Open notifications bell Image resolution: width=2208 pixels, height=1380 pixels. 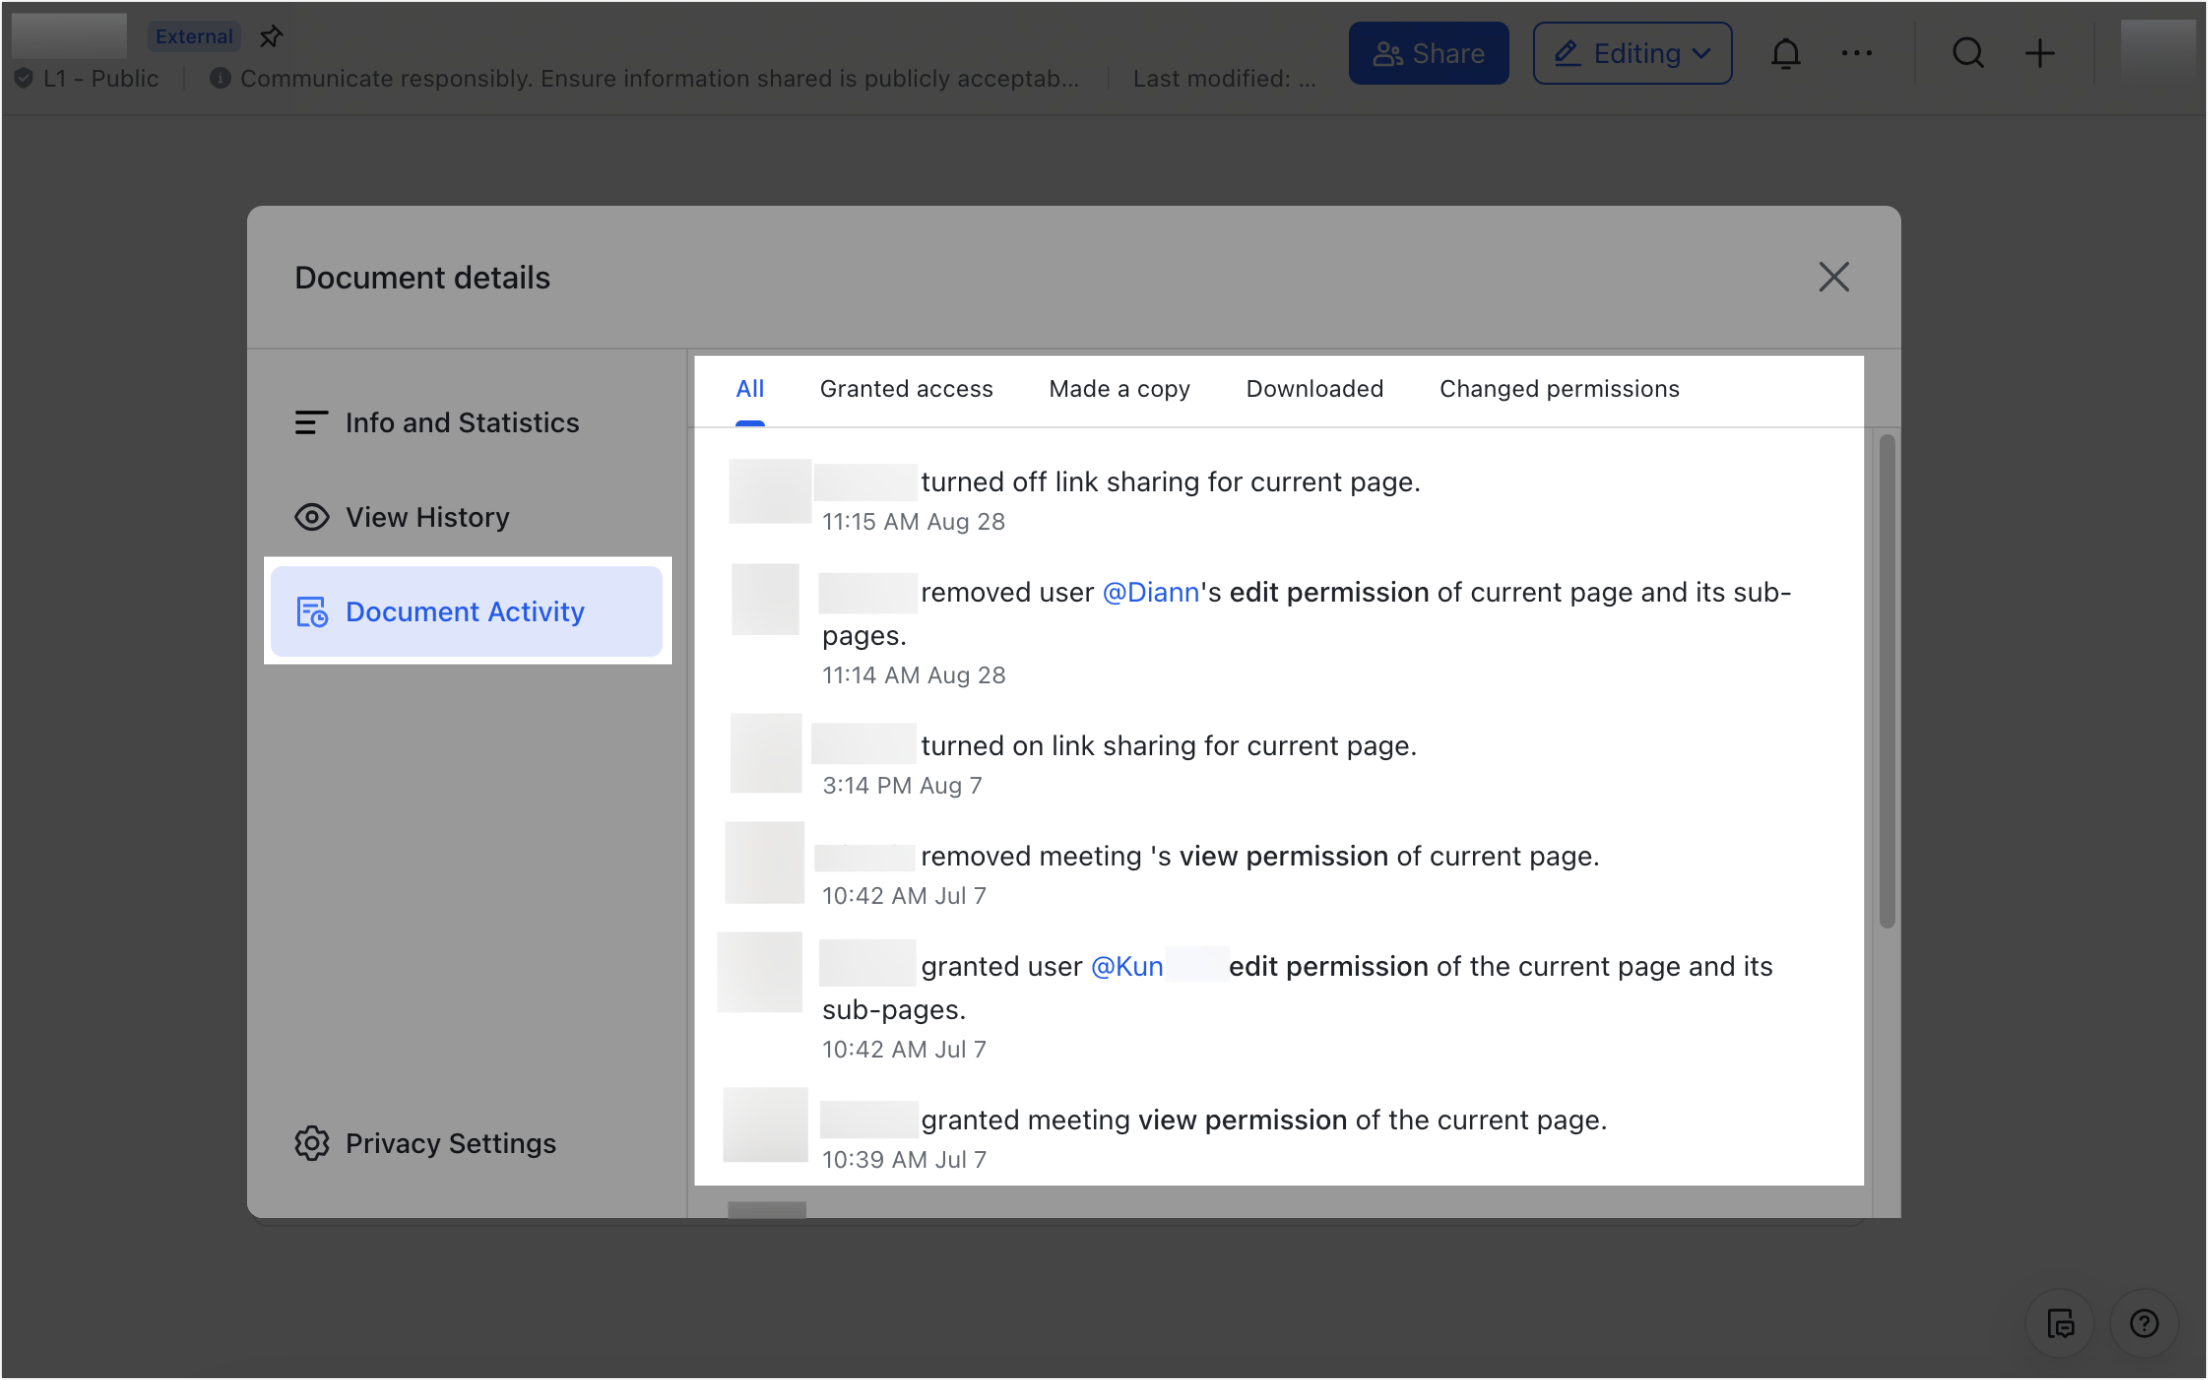(x=1786, y=53)
